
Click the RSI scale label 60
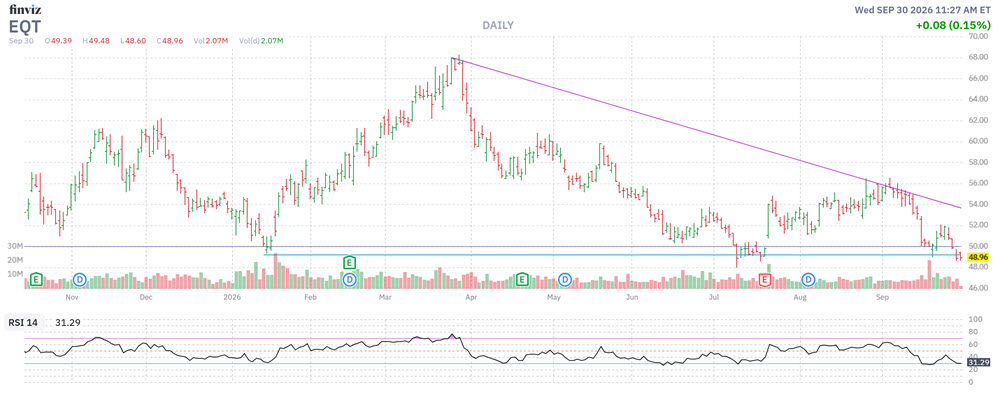click(973, 345)
